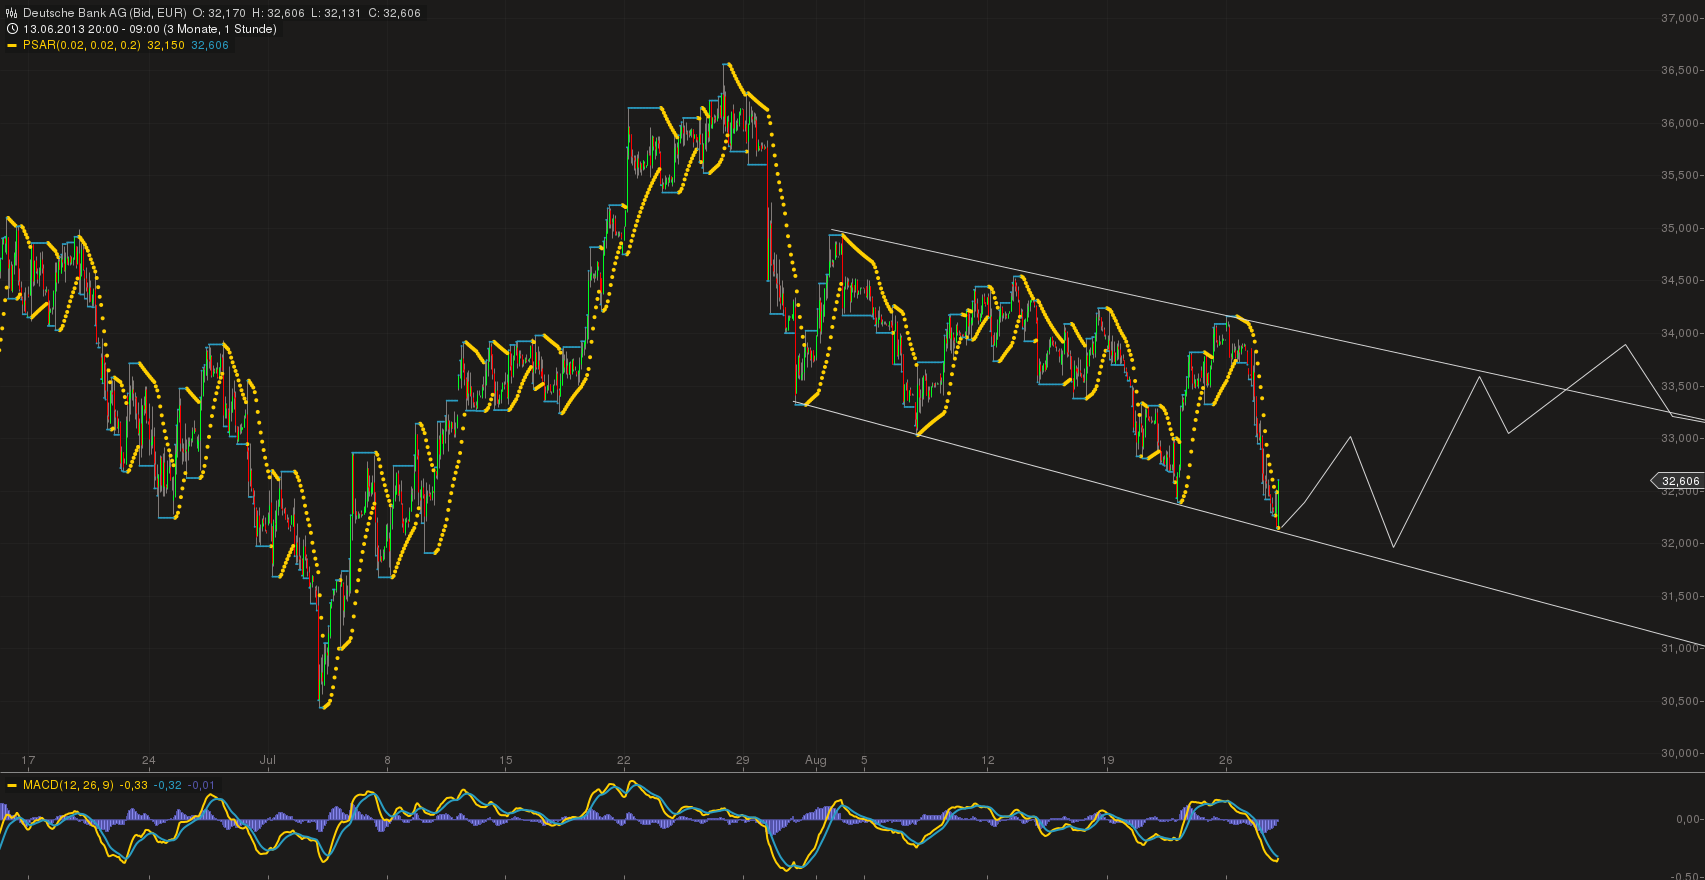
Task: Click the 37,000 label on the price axis
Action: (x=1679, y=18)
